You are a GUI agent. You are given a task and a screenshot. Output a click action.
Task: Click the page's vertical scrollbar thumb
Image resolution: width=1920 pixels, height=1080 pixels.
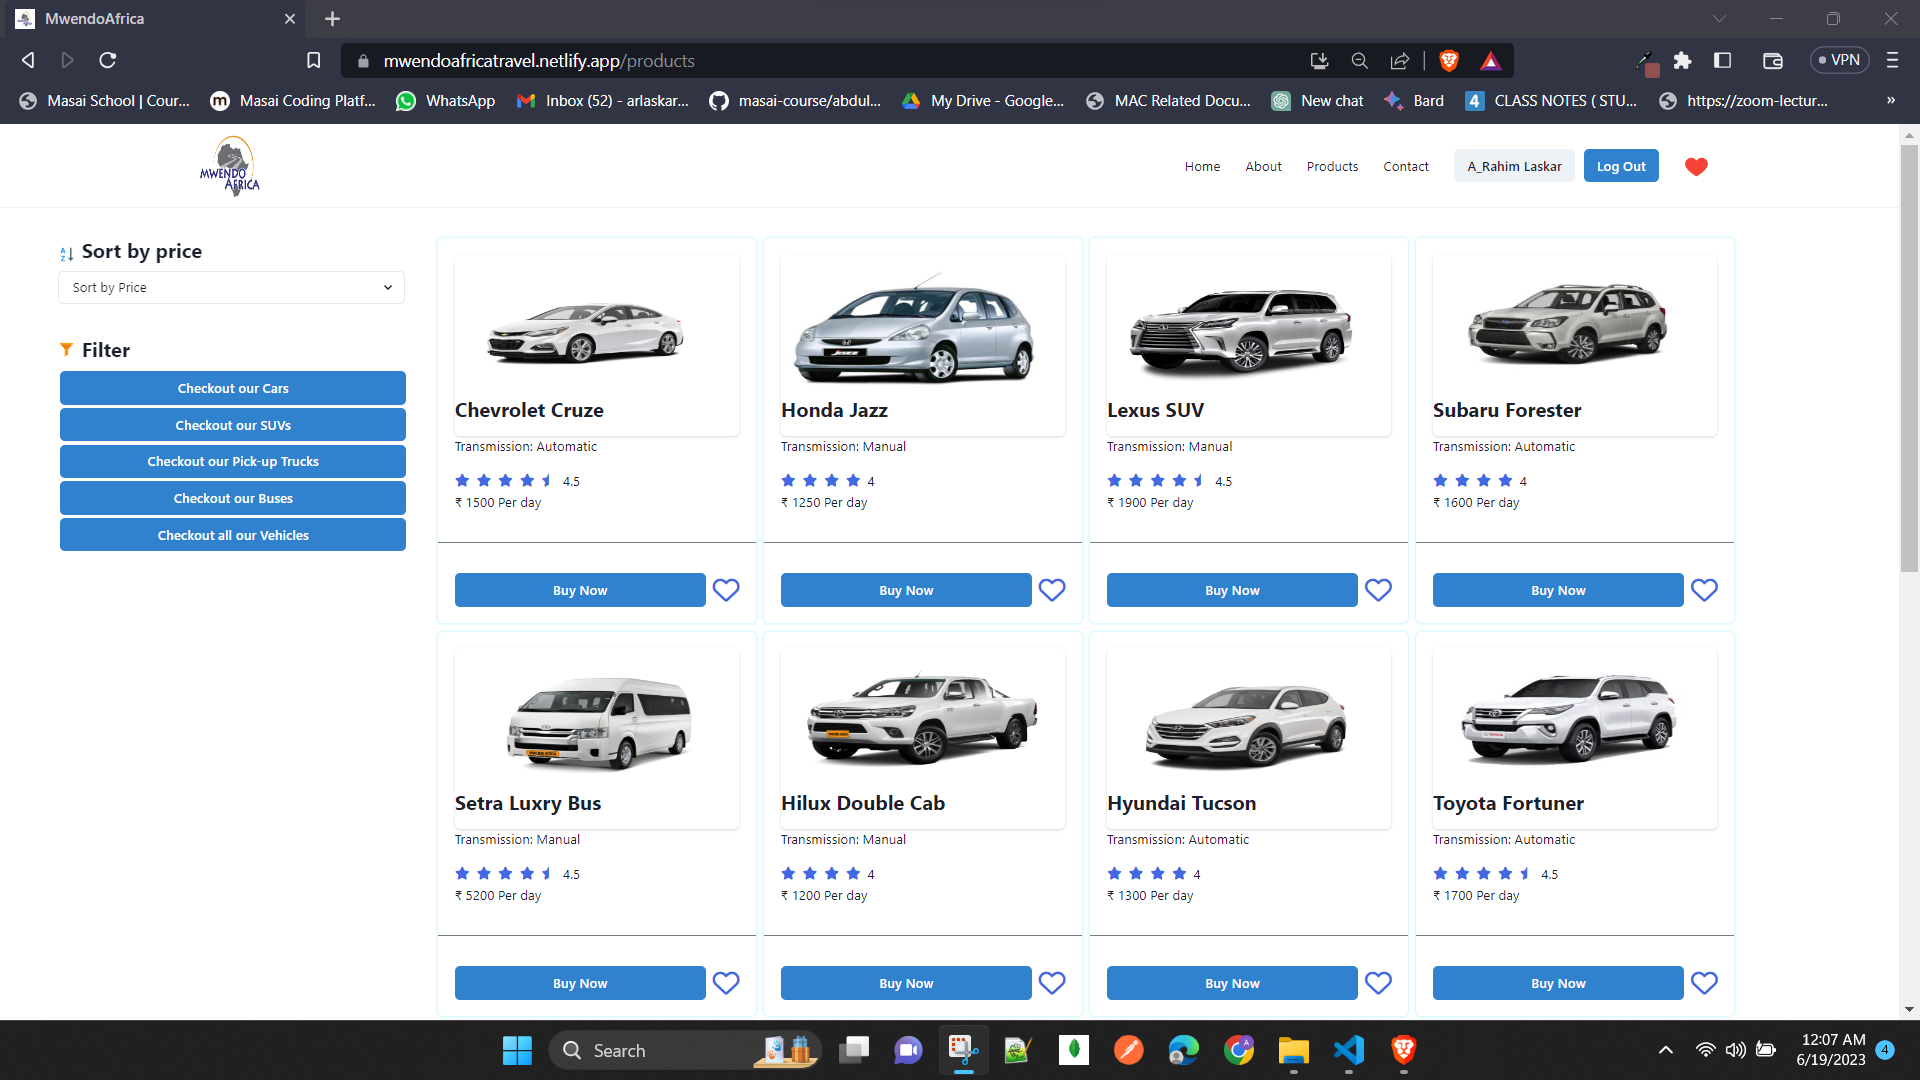click(x=1909, y=360)
